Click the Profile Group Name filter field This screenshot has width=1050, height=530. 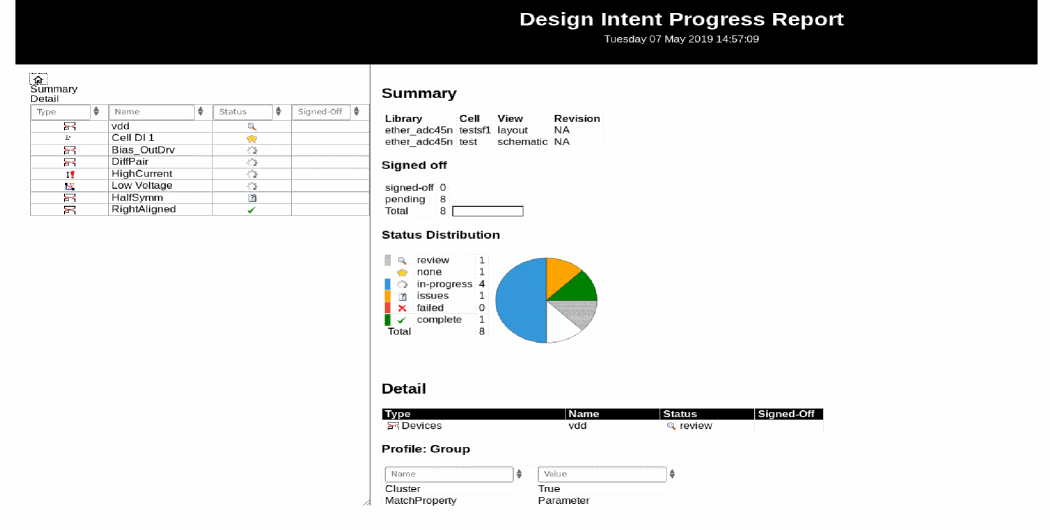448,474
